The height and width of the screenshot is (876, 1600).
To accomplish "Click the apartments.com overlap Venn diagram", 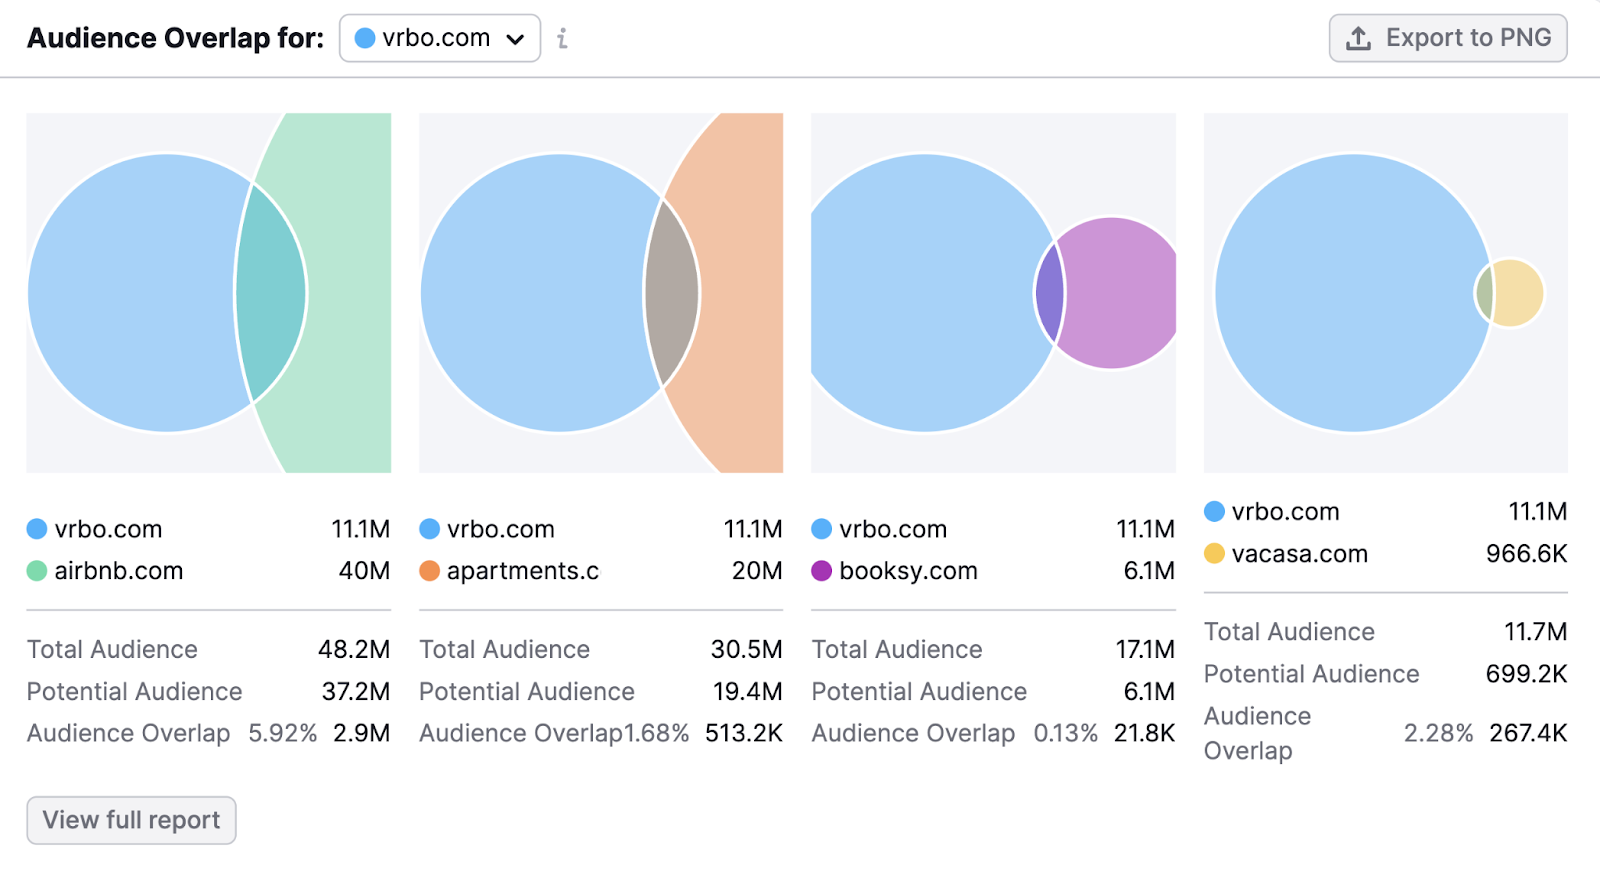I will click(x=601, y=293).
